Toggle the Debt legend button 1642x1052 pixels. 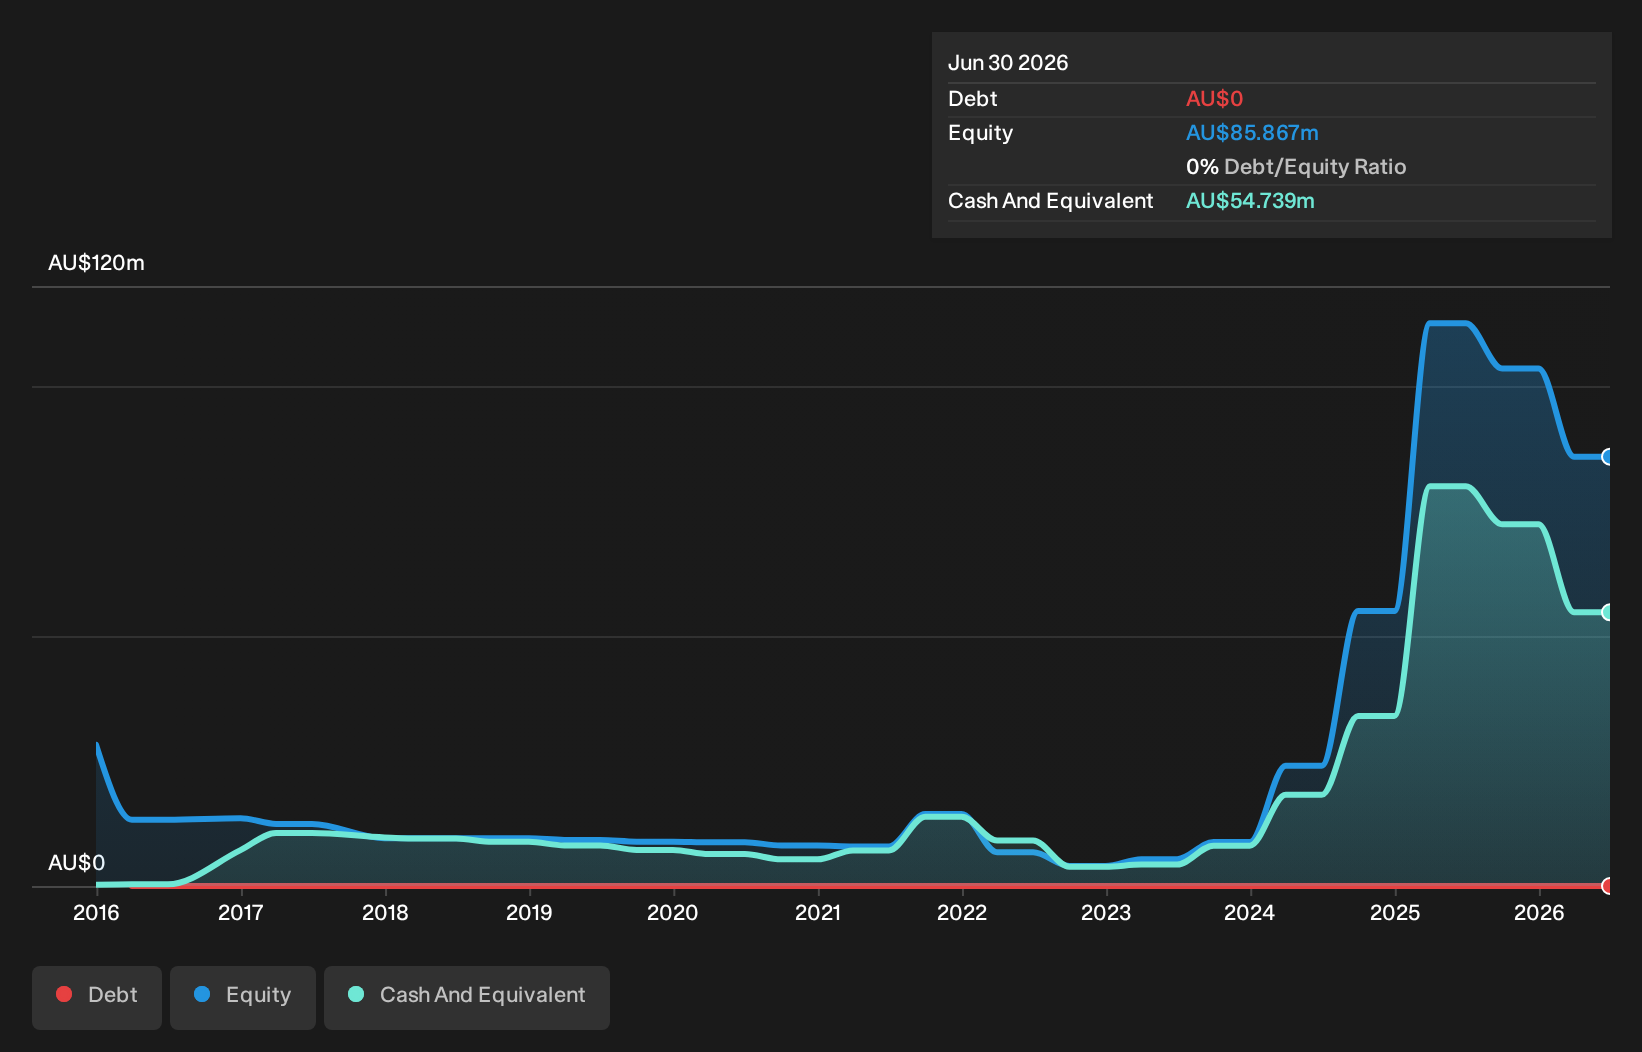97,997
